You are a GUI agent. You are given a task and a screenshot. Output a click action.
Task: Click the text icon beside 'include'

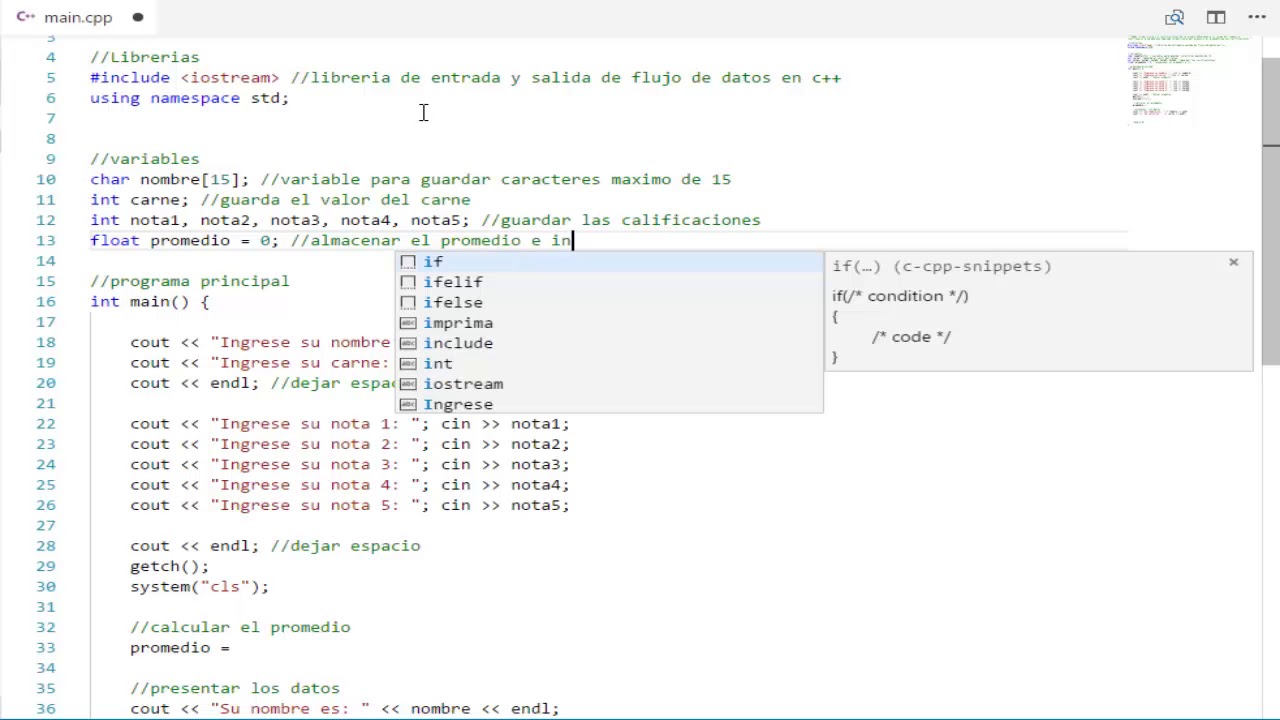pyautogui.click(x=408, y=343)
